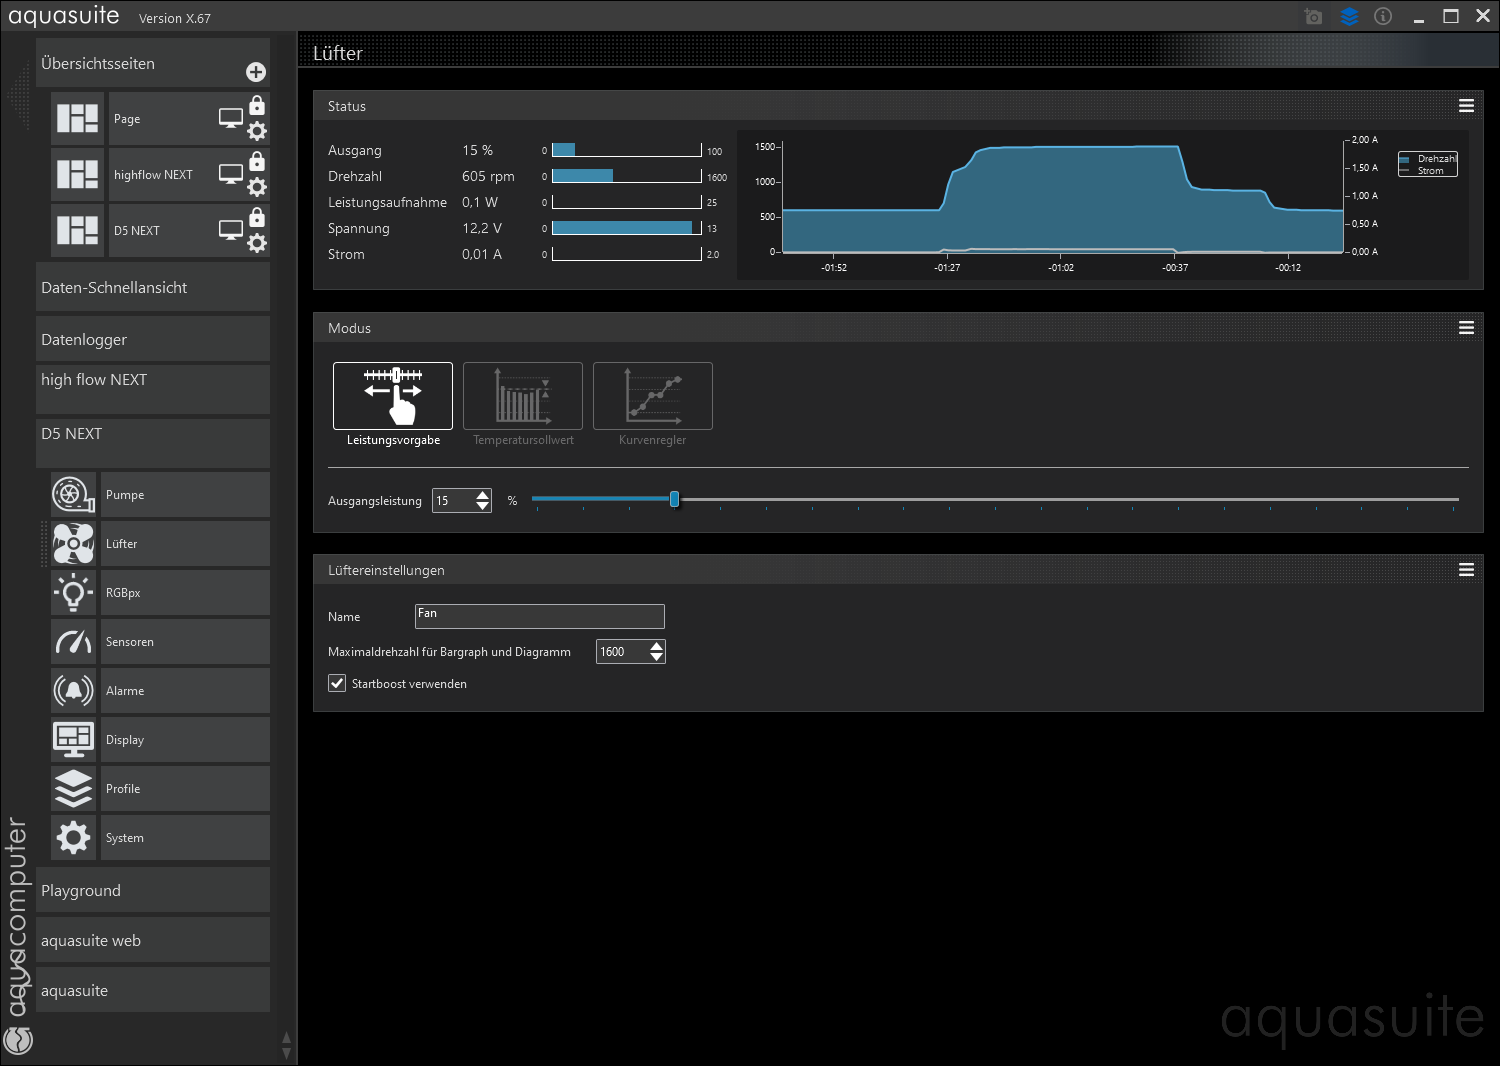The width and height of the screenshot is (1500, 1066).
Task: Click the blue profile layers icon in title bar
Action: tap(1350, 17)
